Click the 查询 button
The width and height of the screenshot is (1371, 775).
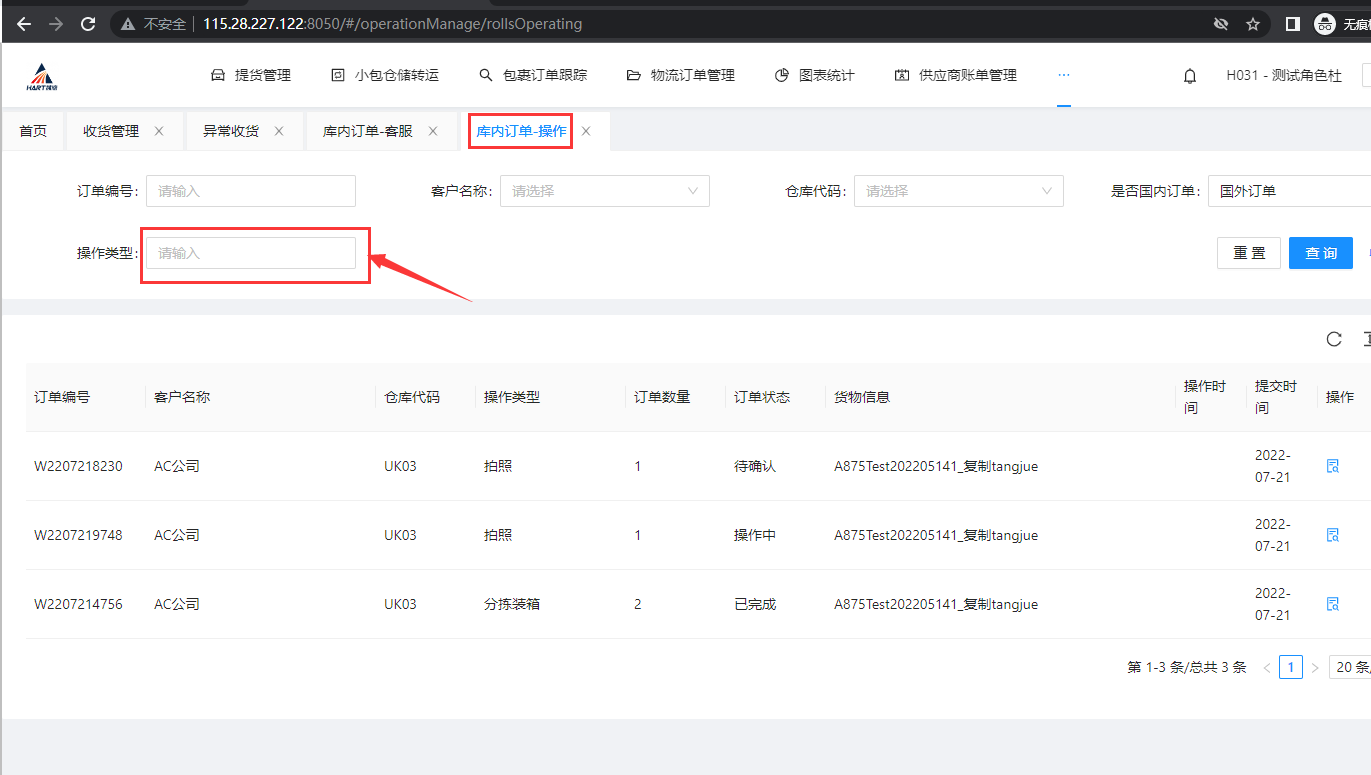pyautogui.click(x=1320, y=253)
